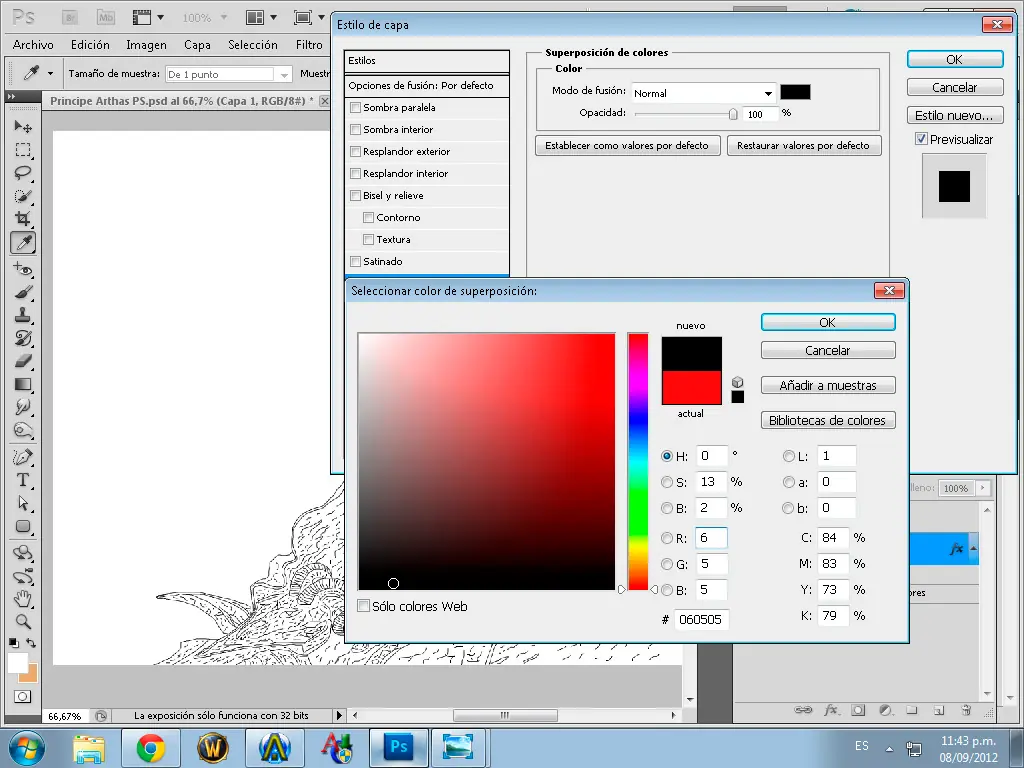Viewport: 1024px width, 768px height.
Task: Select the S saturation radio button
Action: click(667, 482)
